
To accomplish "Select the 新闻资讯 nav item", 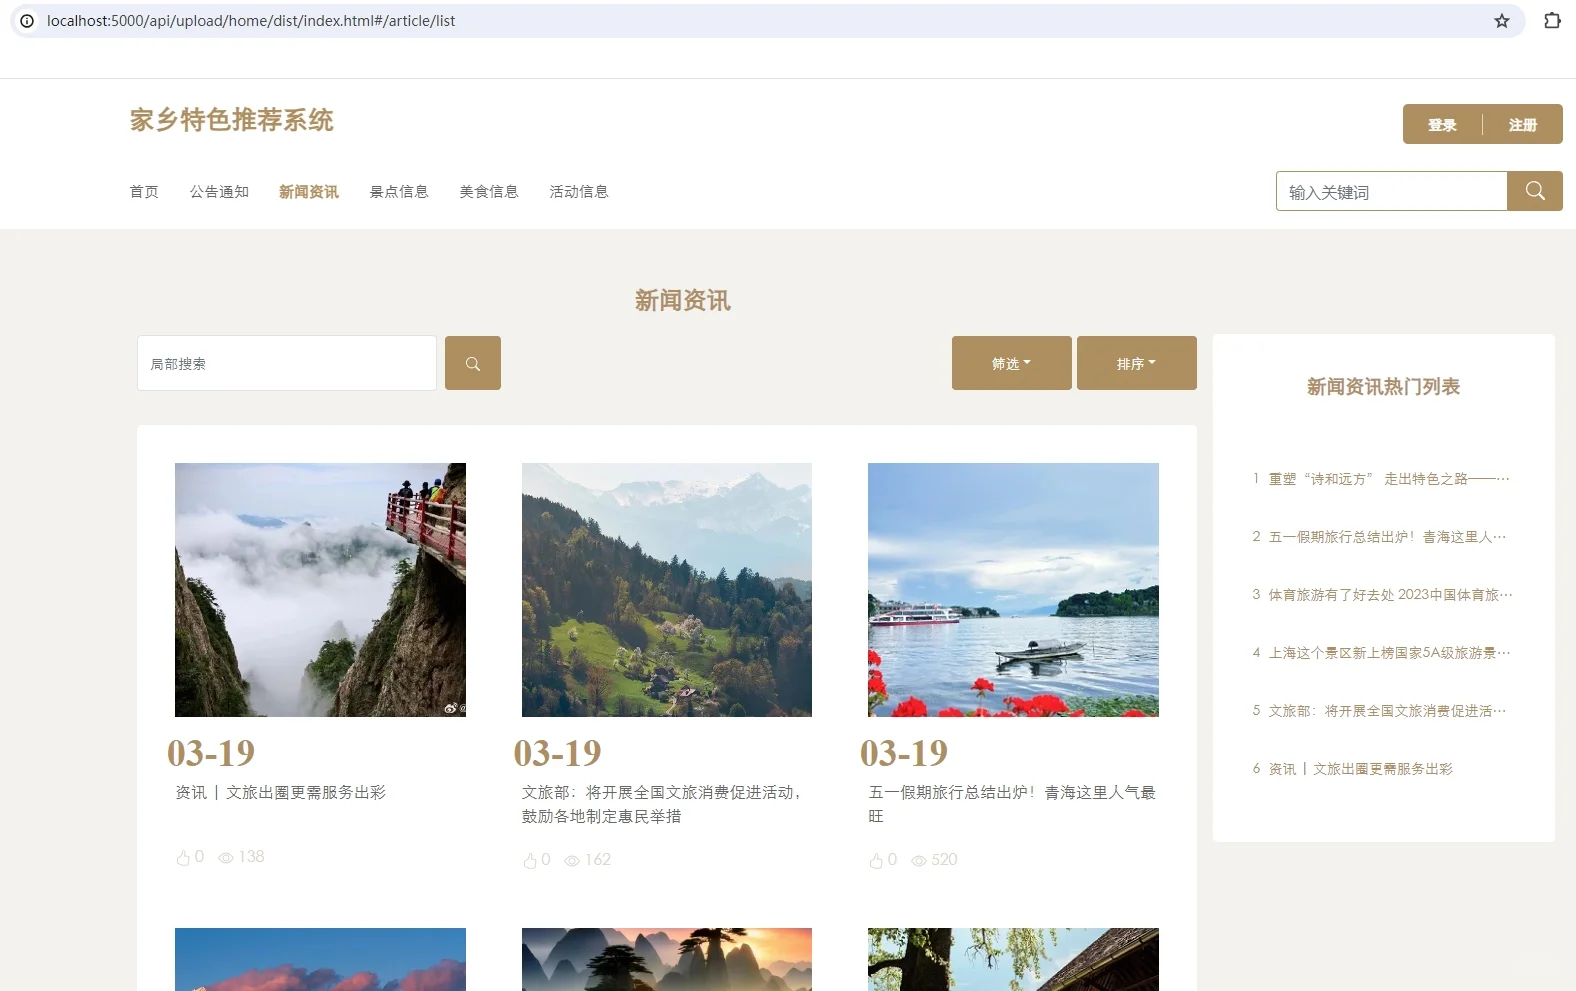I will (x=309, y=192).
